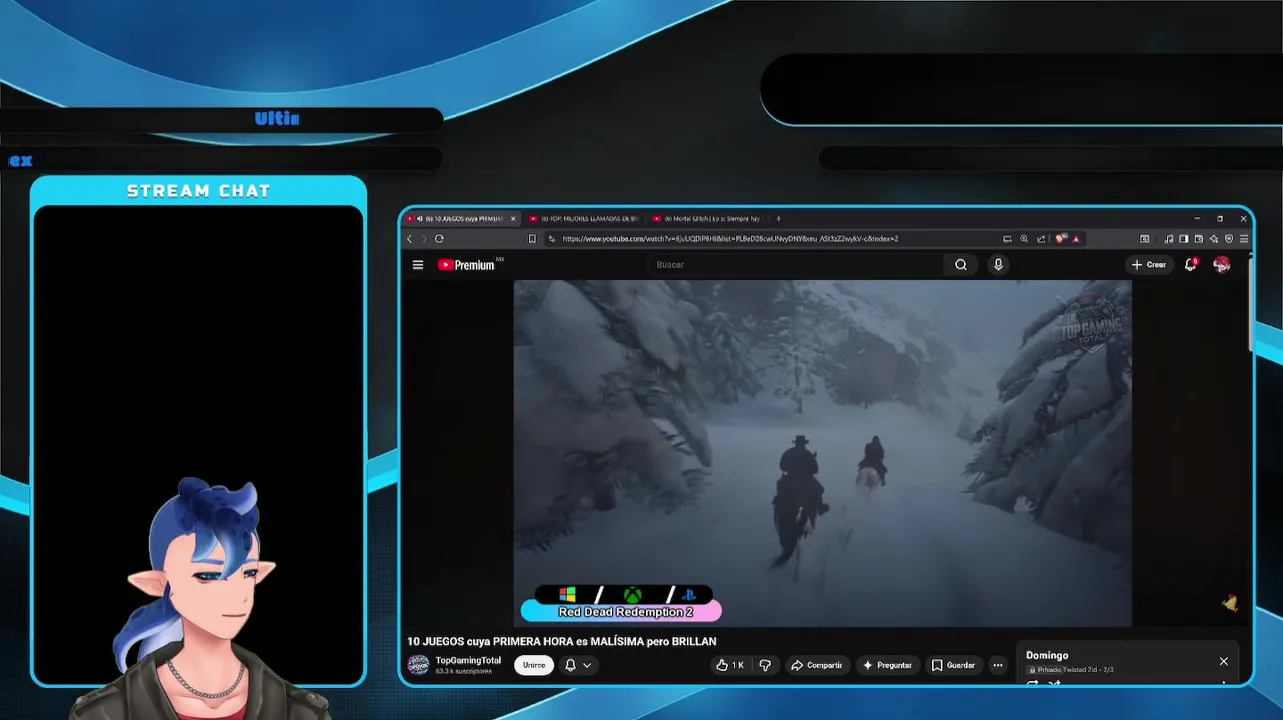Go back in the browser
This screenshot has height=720, width=1283.
point(409,239)
